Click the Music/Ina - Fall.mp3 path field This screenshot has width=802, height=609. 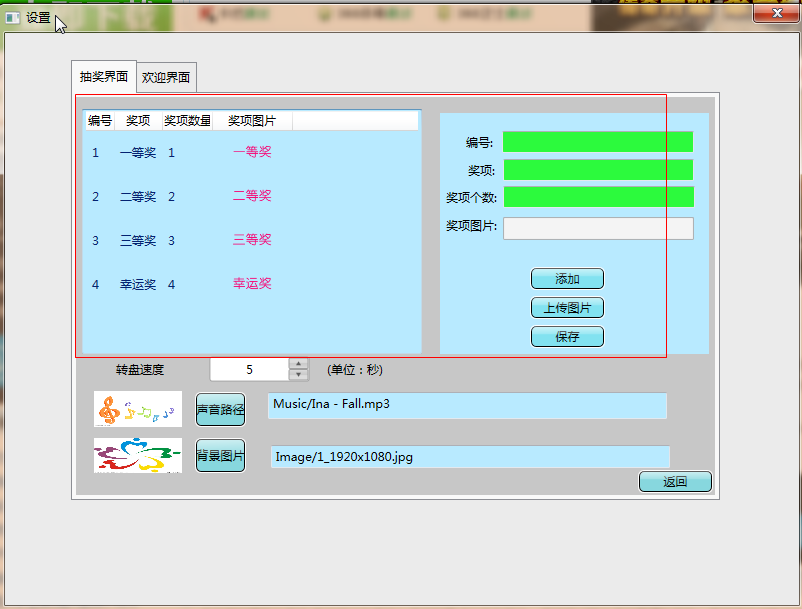pyautogui.click(x=467, y=405)
